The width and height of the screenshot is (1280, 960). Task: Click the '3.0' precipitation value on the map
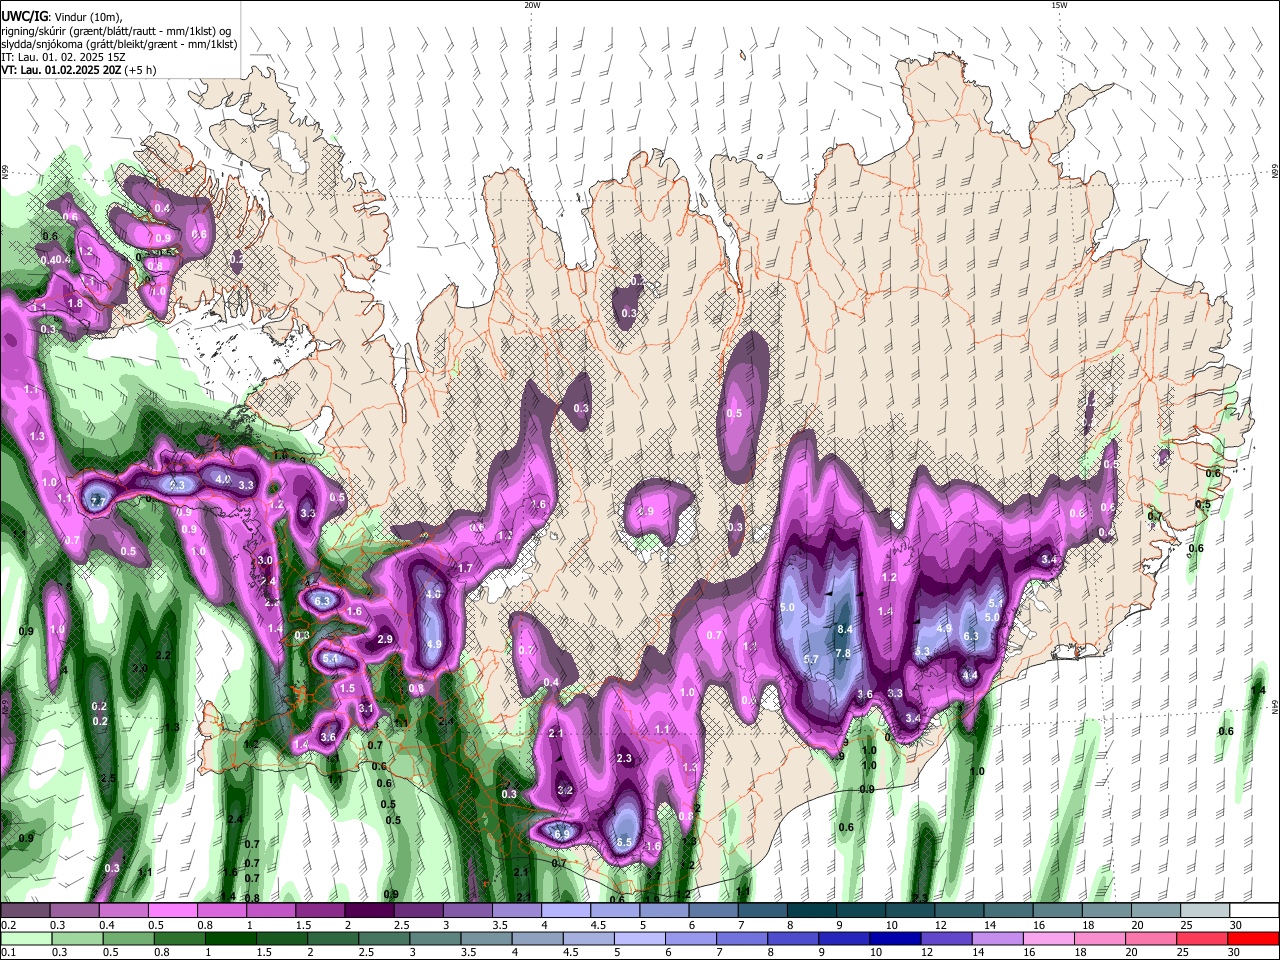click(265, 561)
